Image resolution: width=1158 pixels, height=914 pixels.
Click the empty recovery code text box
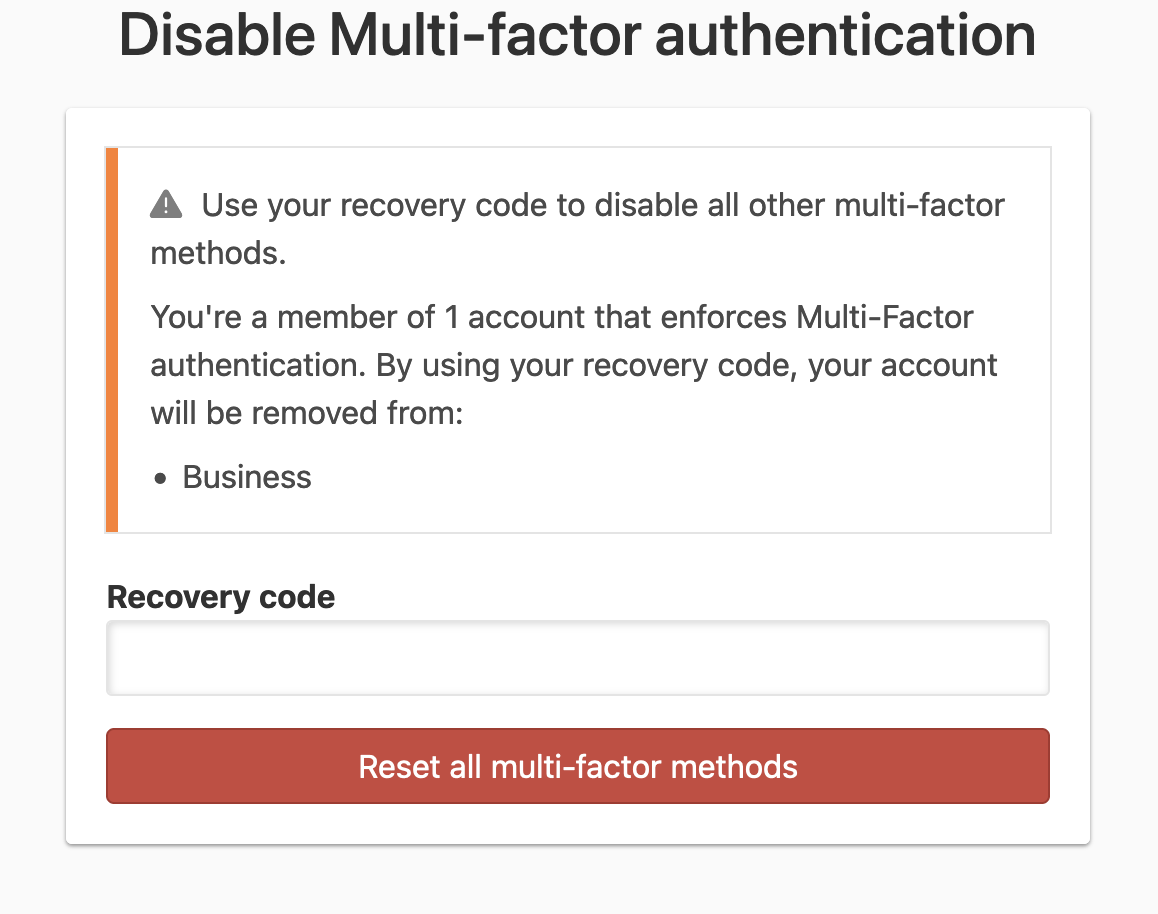tap(578, 657)
